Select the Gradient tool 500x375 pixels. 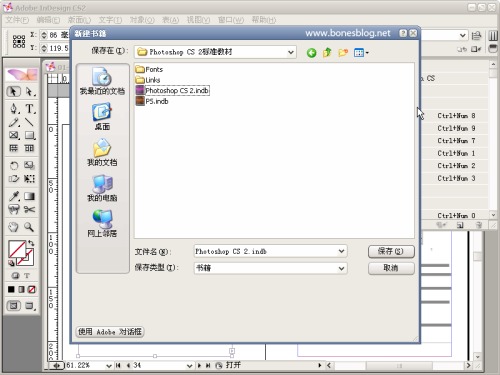point(29,196)
